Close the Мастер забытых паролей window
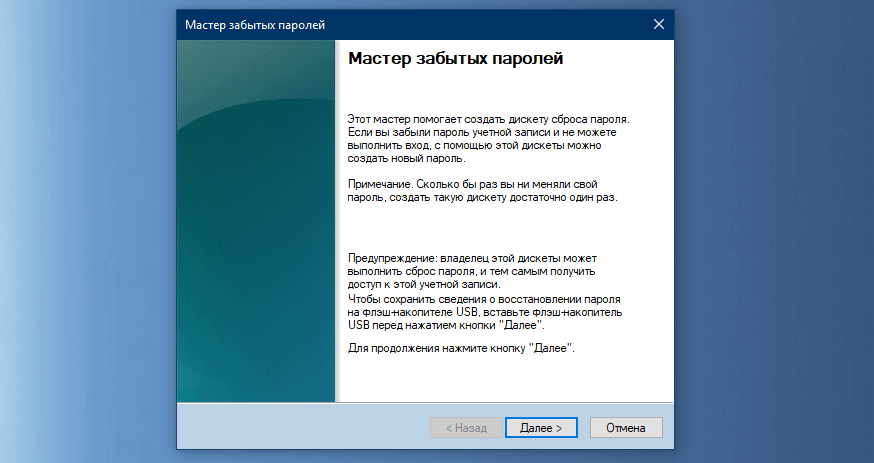 point(659,25)
